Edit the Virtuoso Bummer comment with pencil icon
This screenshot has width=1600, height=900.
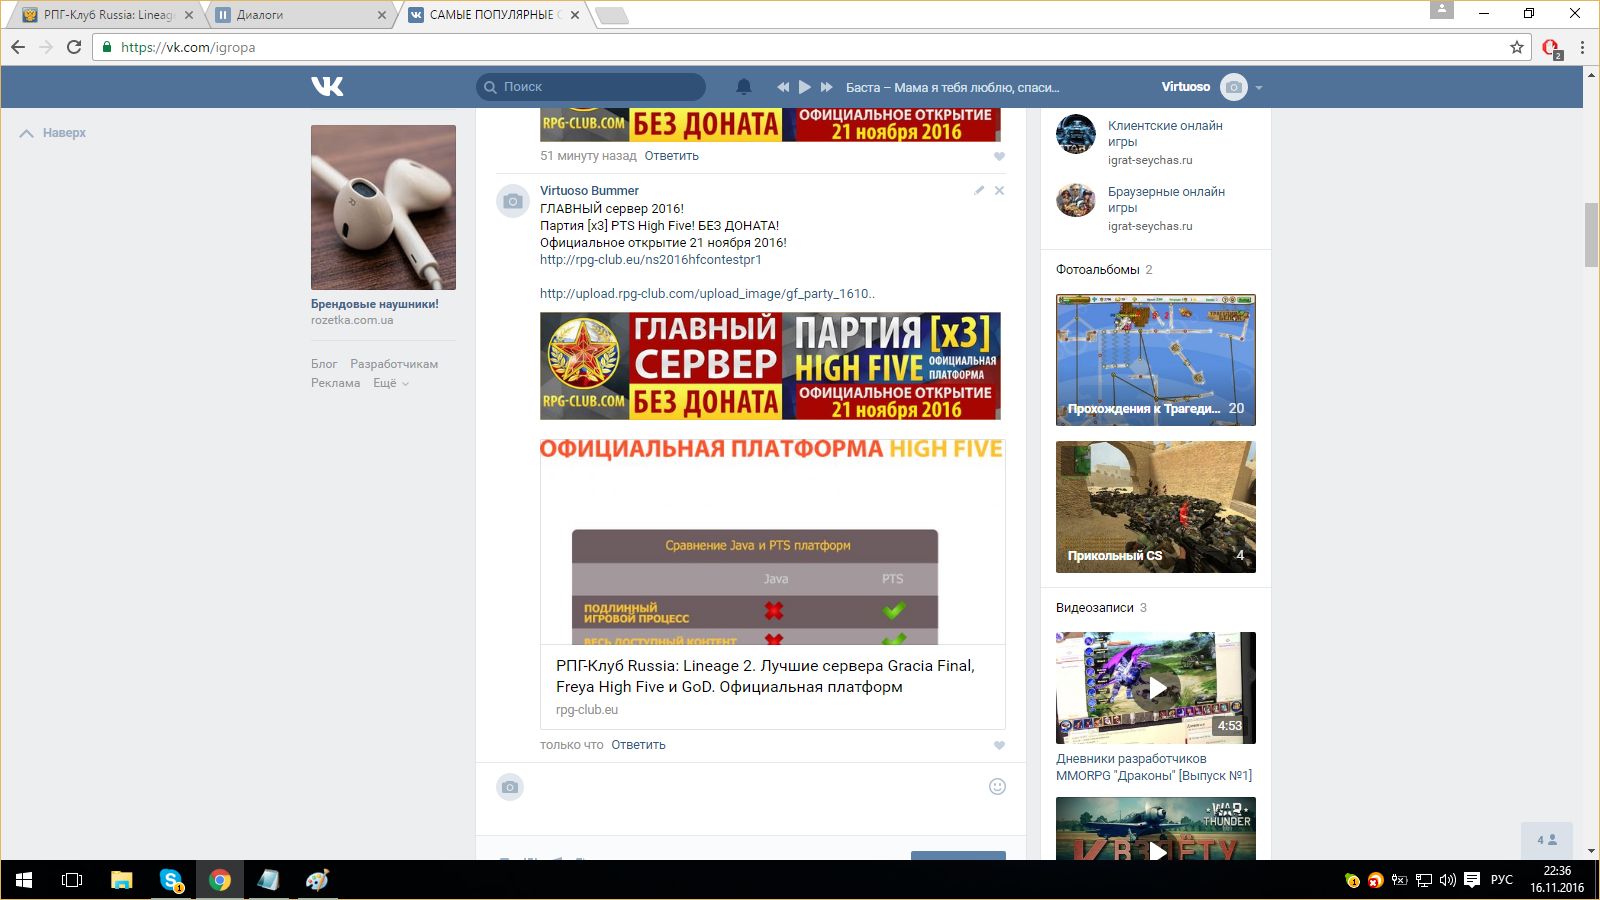point(979,190)
